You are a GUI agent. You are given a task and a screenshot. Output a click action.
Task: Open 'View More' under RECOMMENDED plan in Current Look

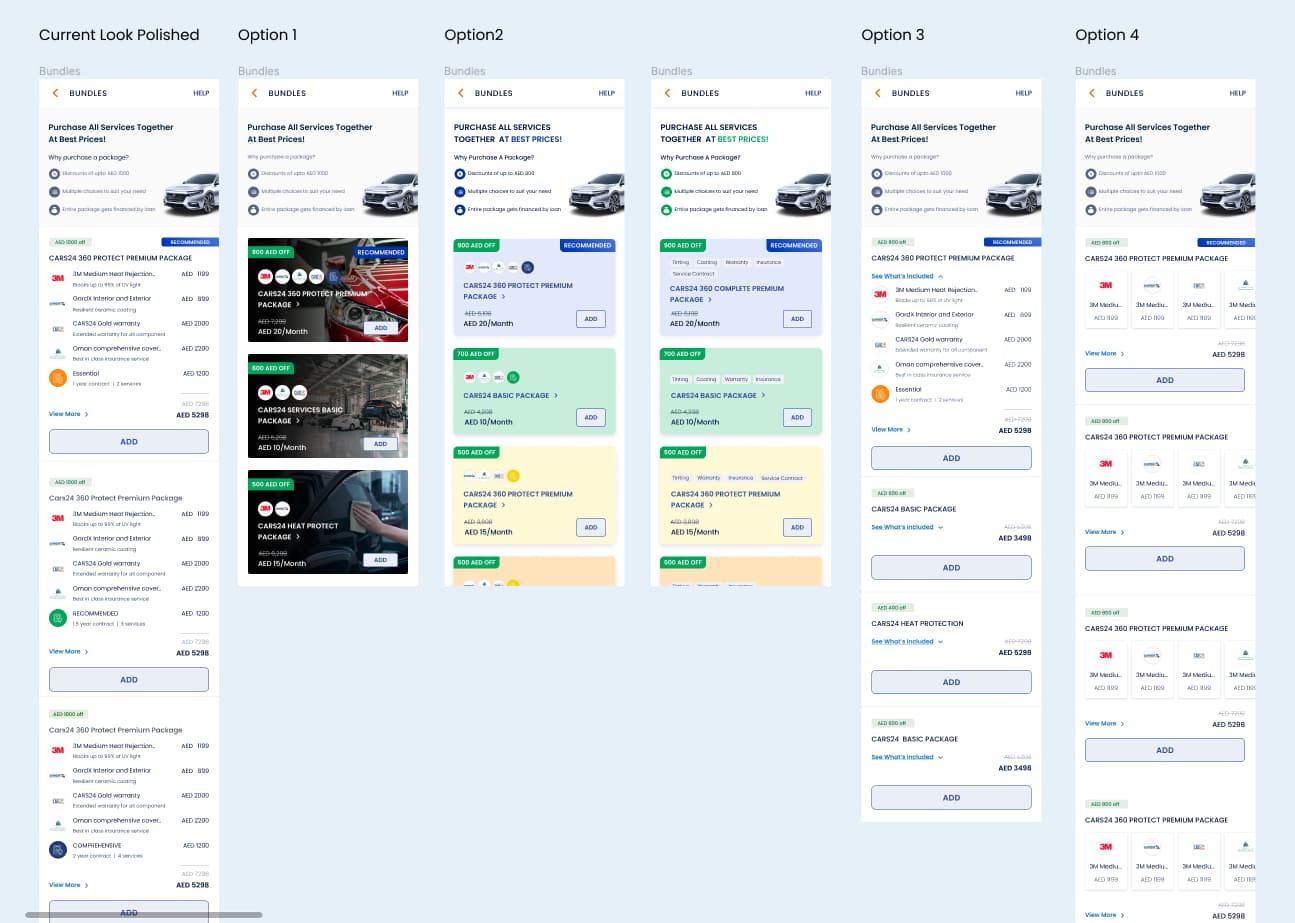tap(68, 652)
